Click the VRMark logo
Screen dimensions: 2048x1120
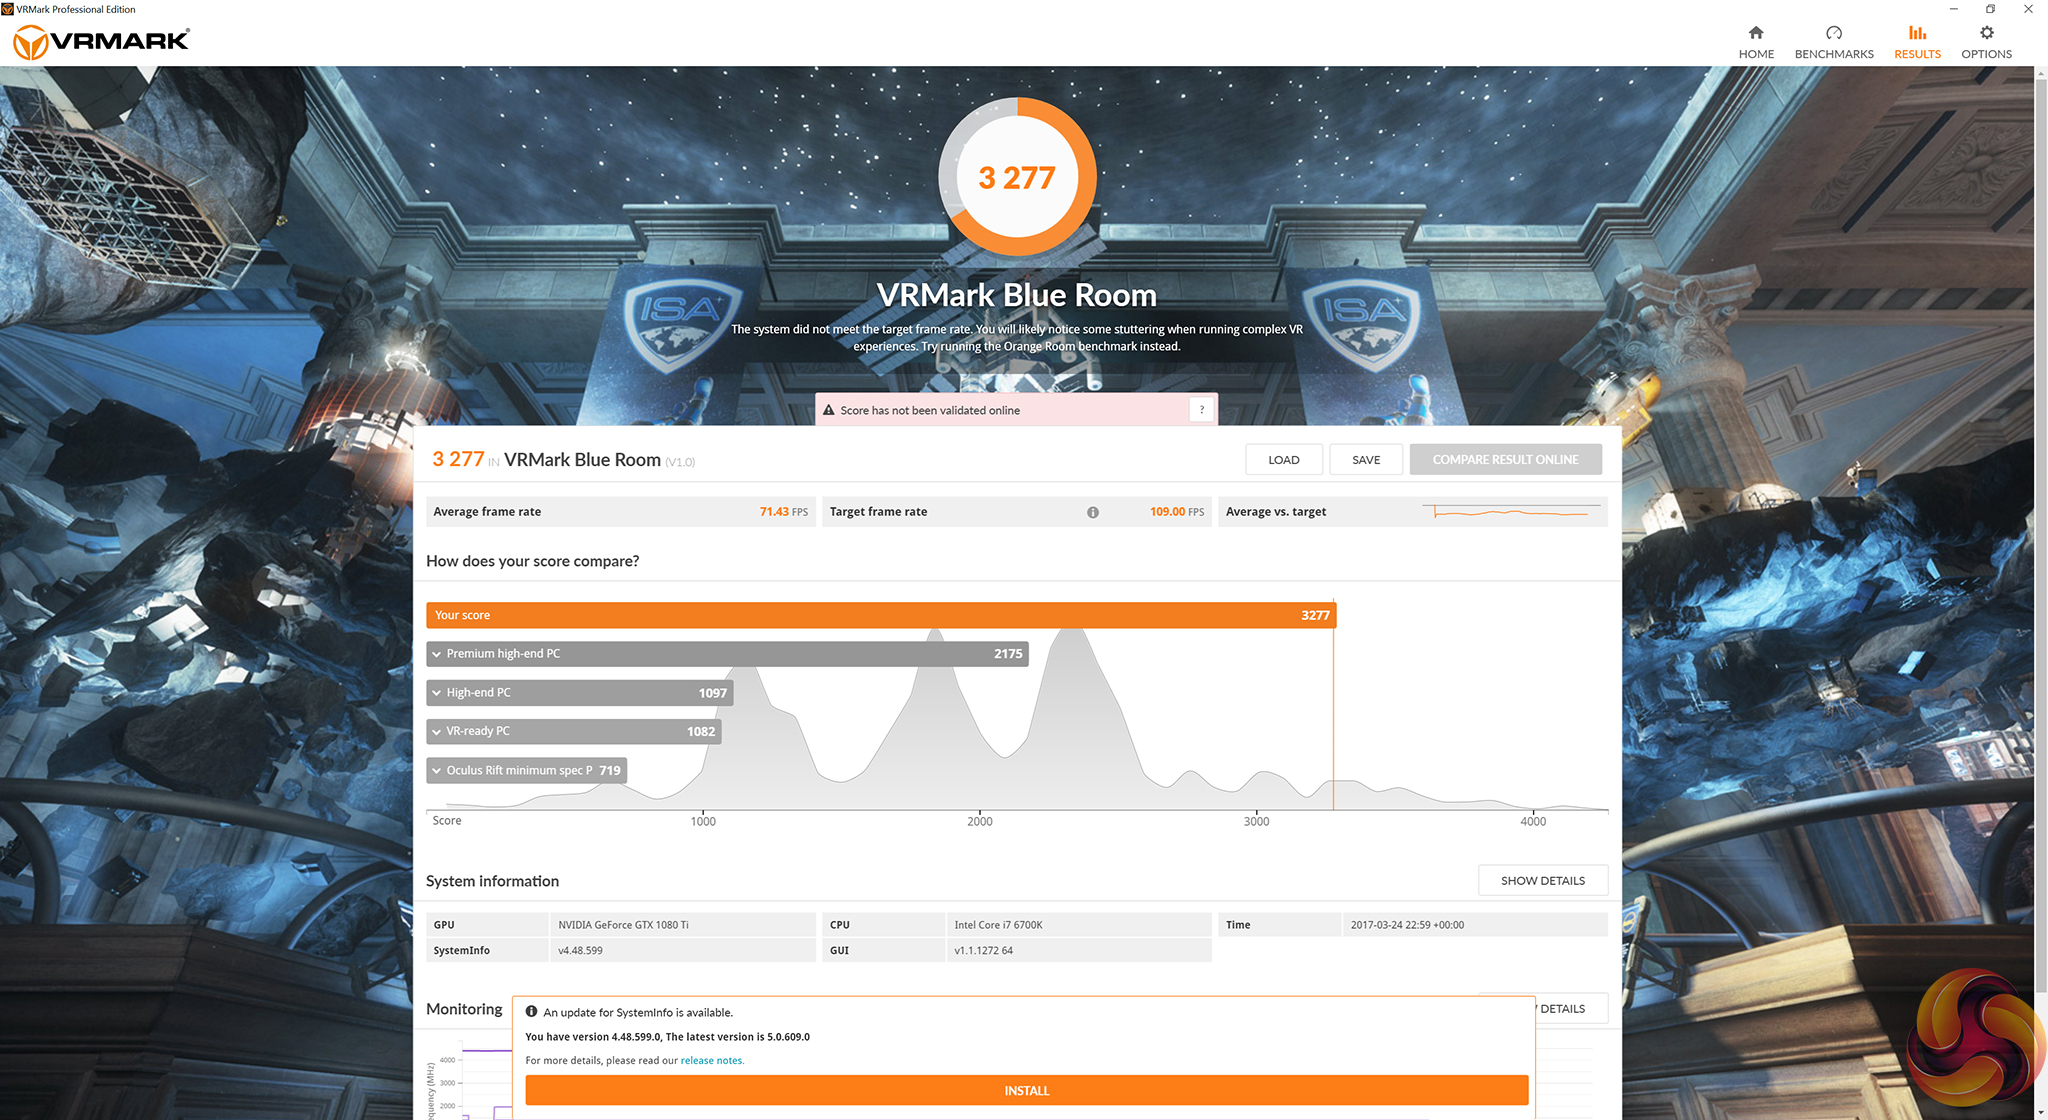[x=101, y=41]
